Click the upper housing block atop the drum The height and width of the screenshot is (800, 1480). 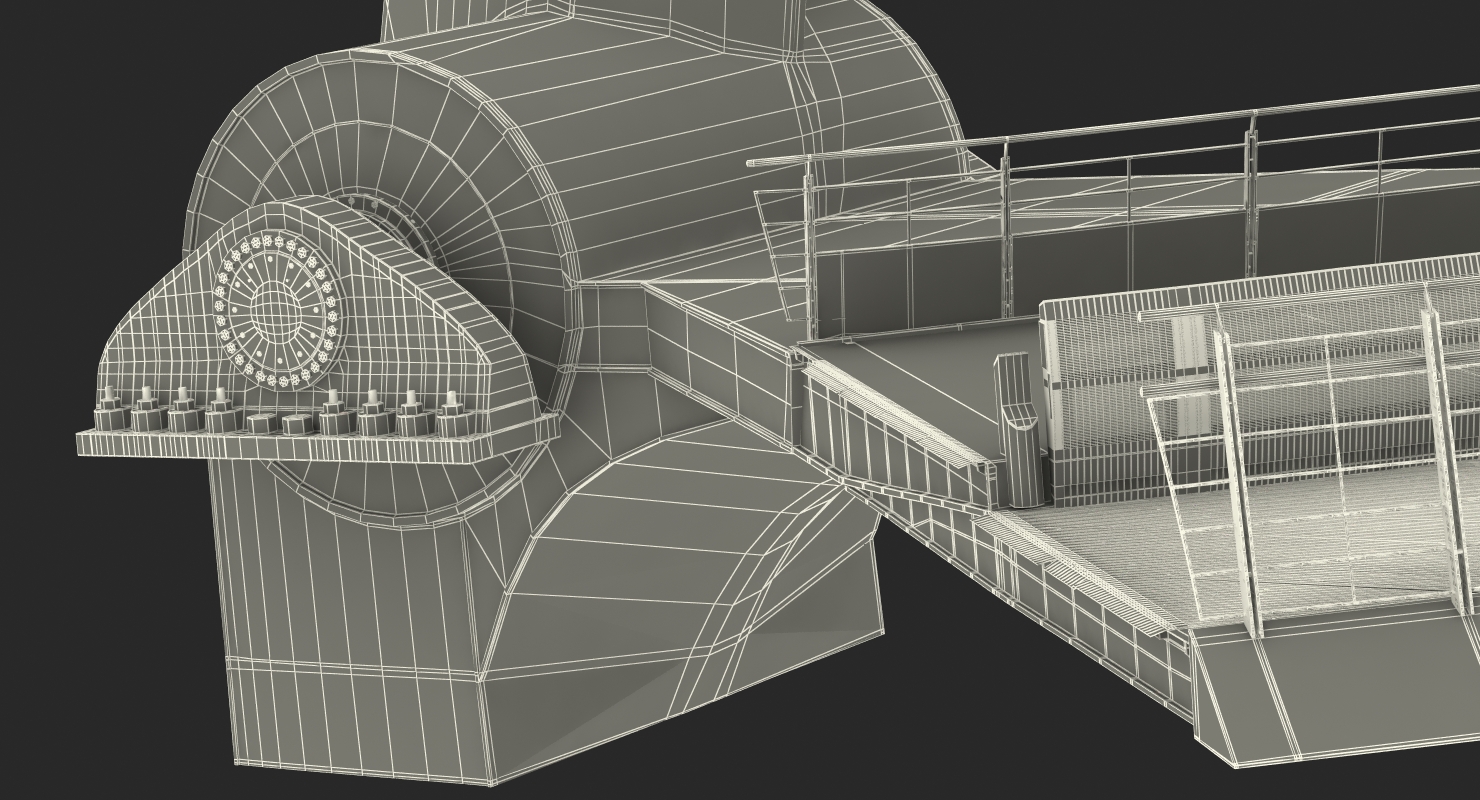480,20
